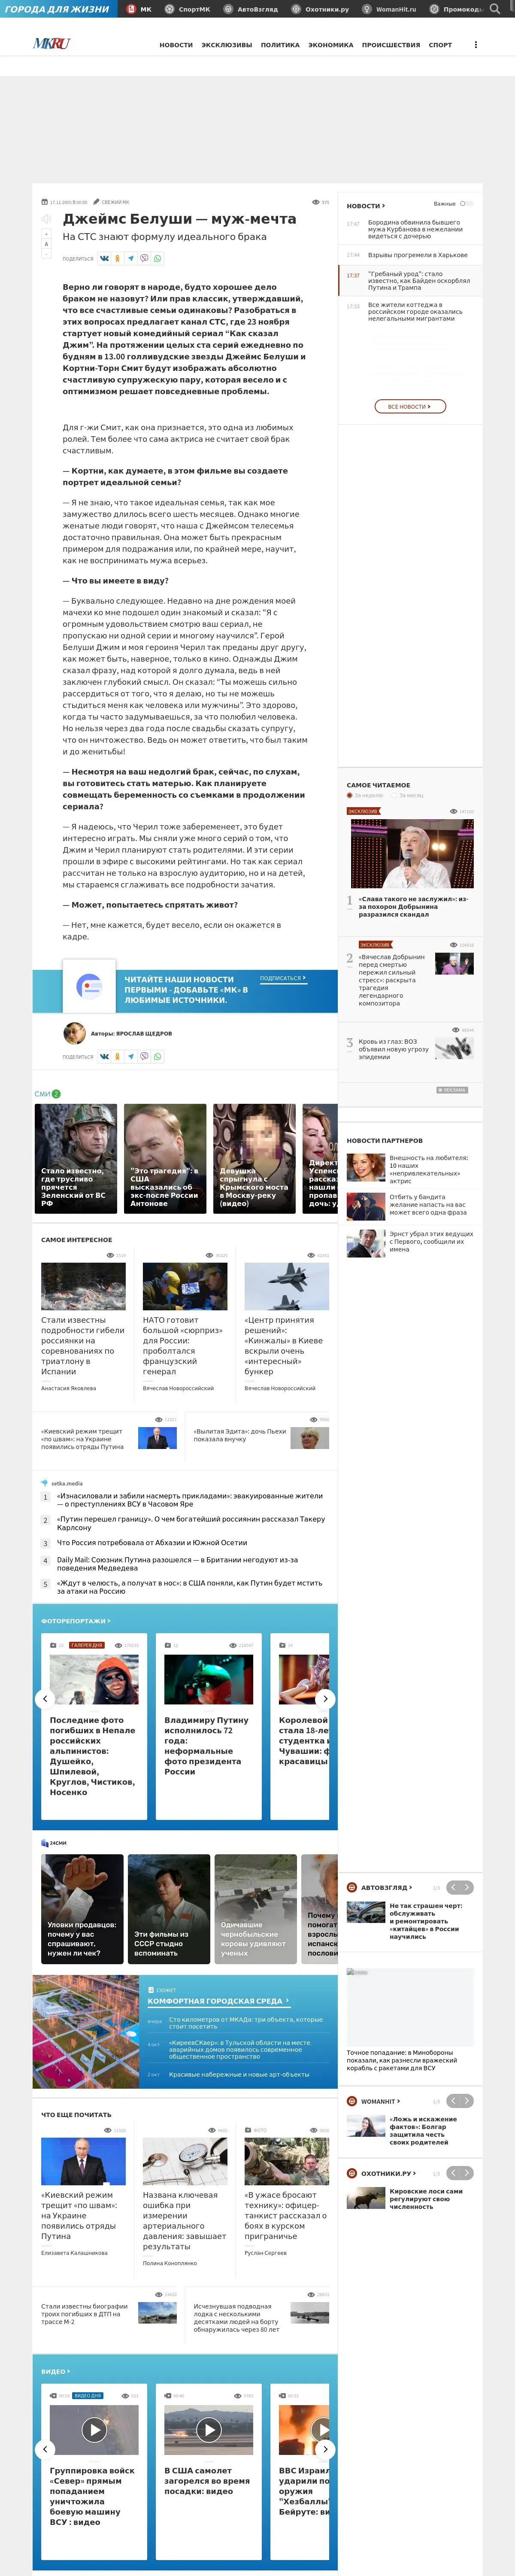Previous arrow in WomanHit widget
This screenshot has width=515, height=2576.
[x=453, y=2101]
